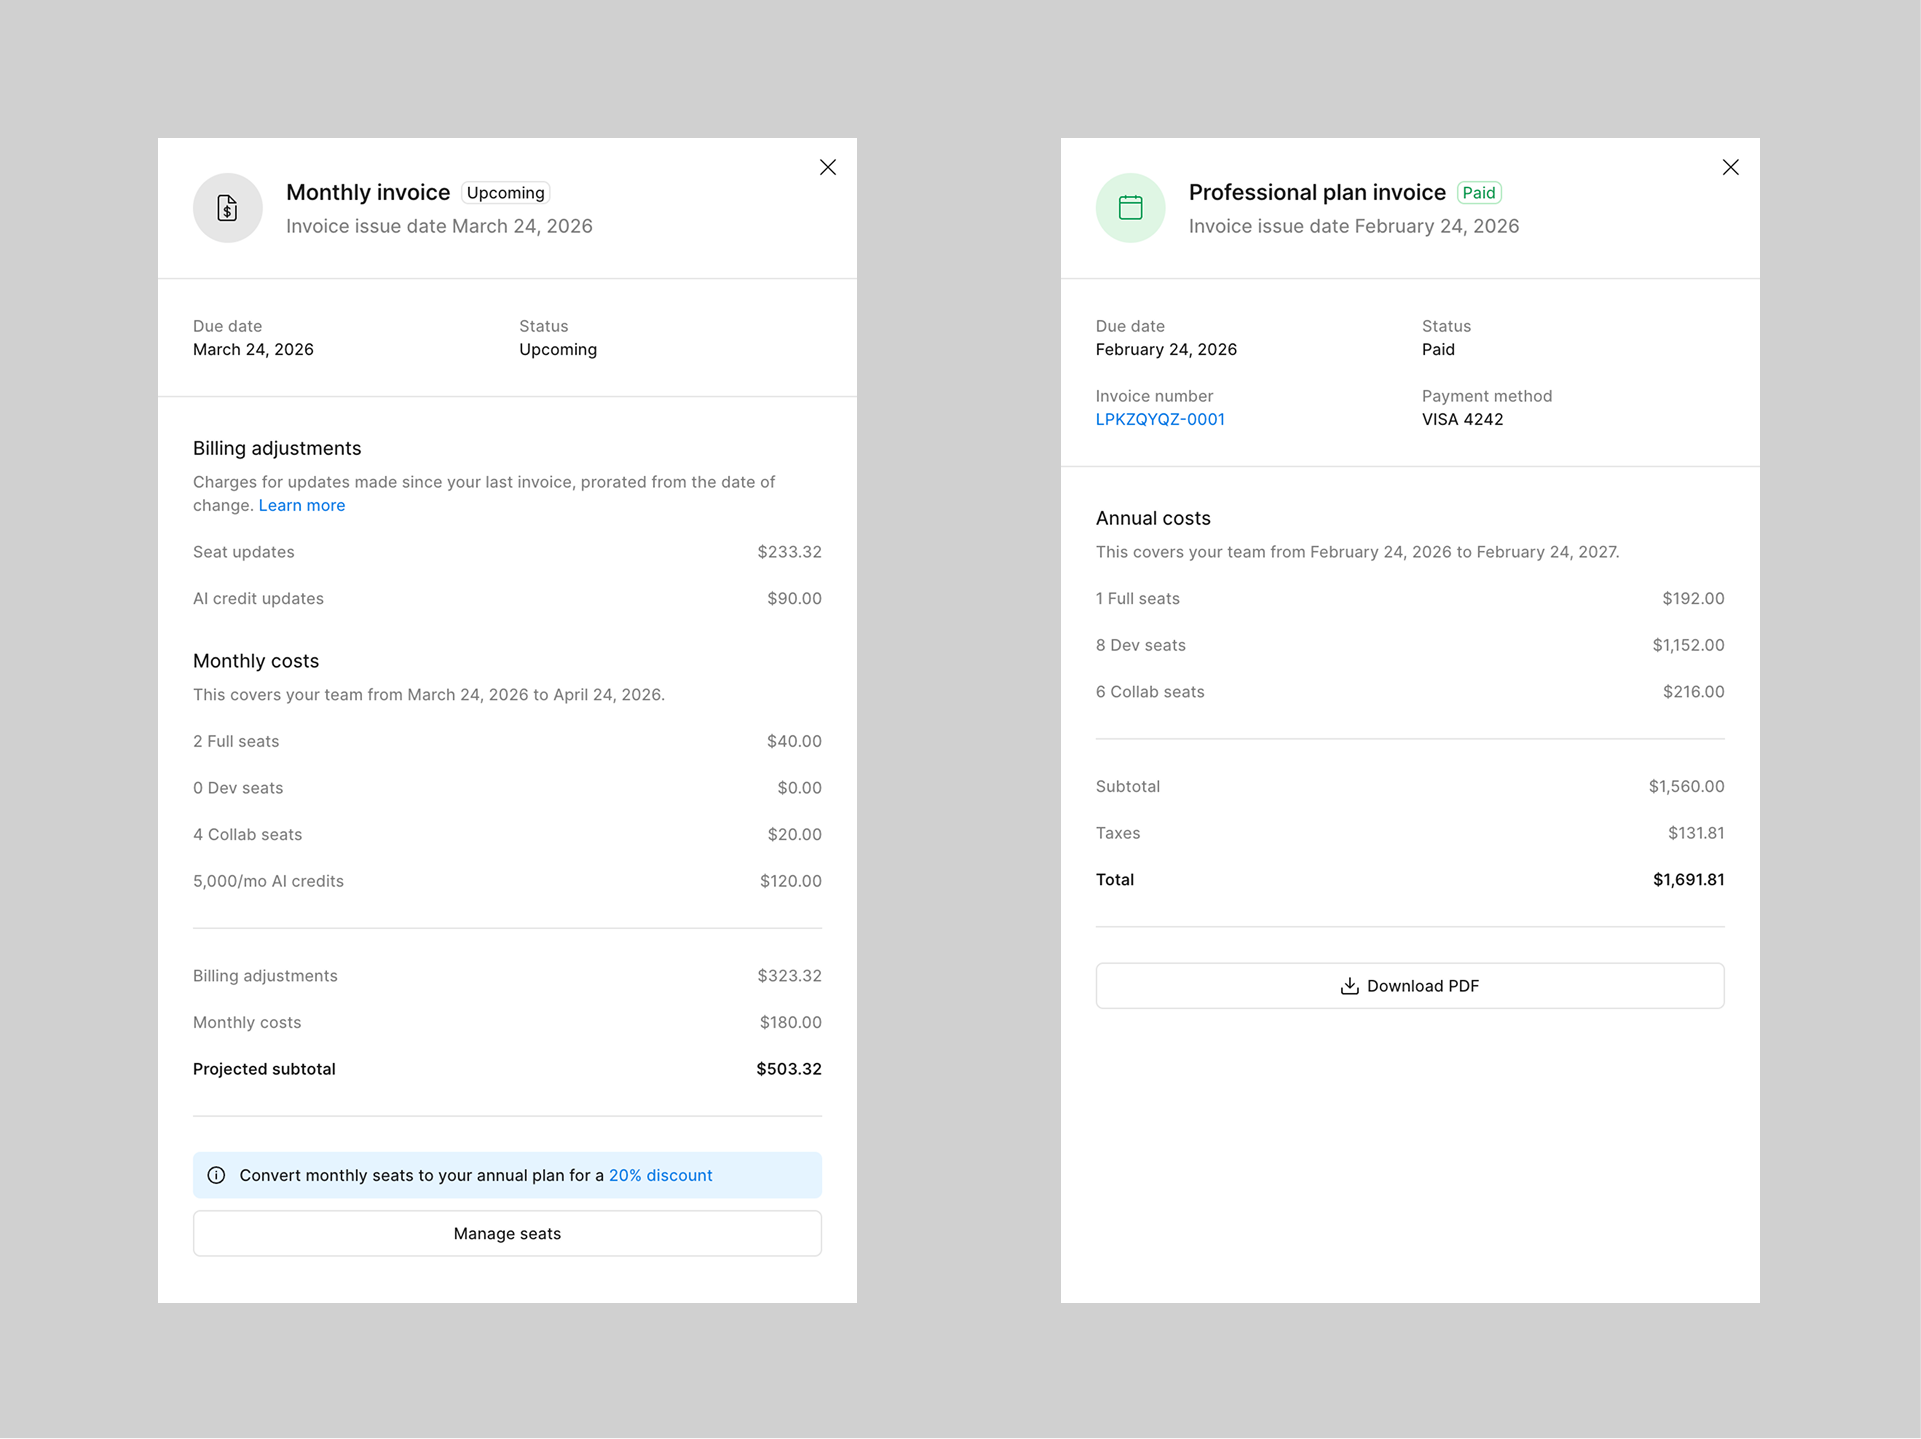Close the Monthly invoice dialog
Viewport: 1921px width, 1439px height.
(827, 167)
